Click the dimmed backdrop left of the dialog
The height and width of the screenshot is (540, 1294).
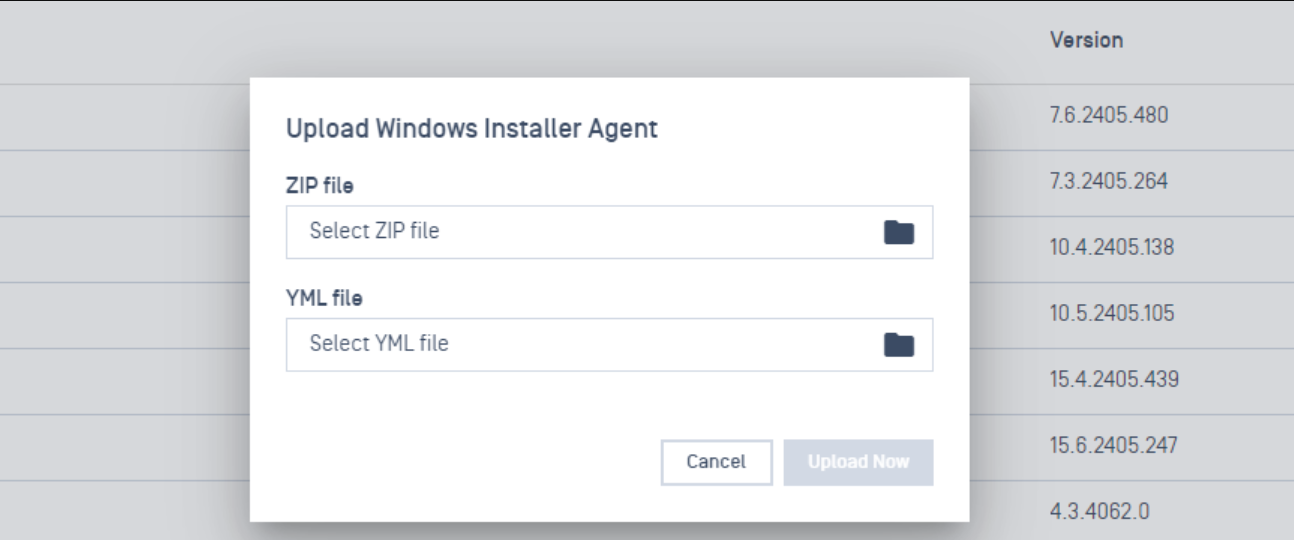(x=120, y=300)
